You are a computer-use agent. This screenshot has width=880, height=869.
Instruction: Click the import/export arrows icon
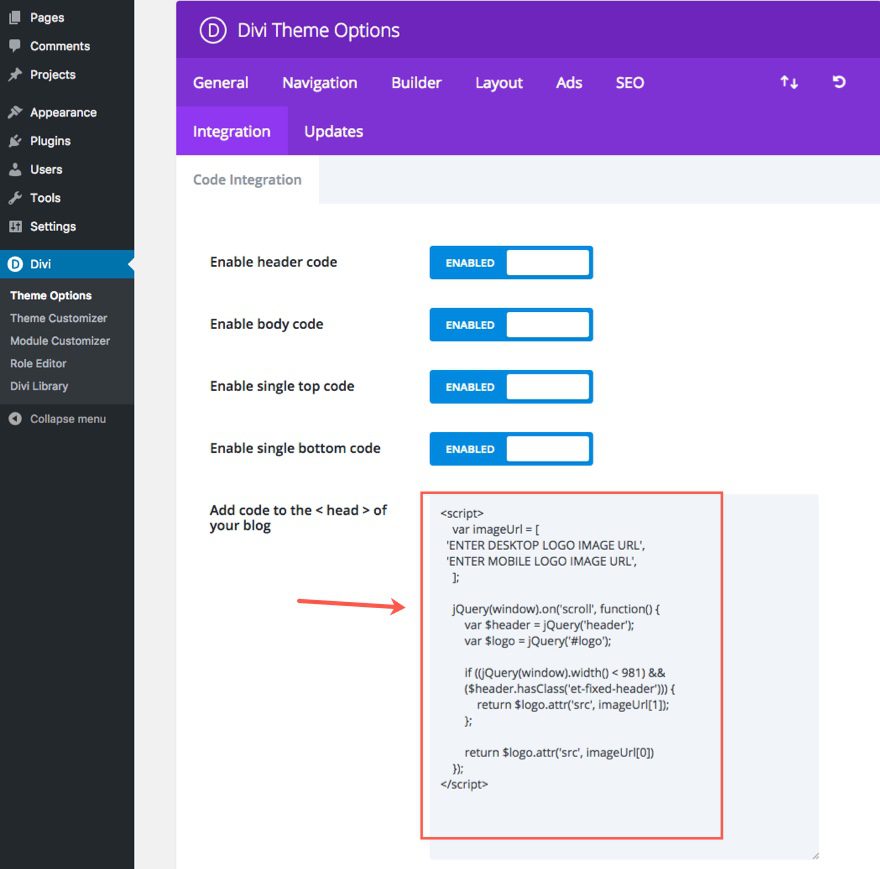(789, 83)
